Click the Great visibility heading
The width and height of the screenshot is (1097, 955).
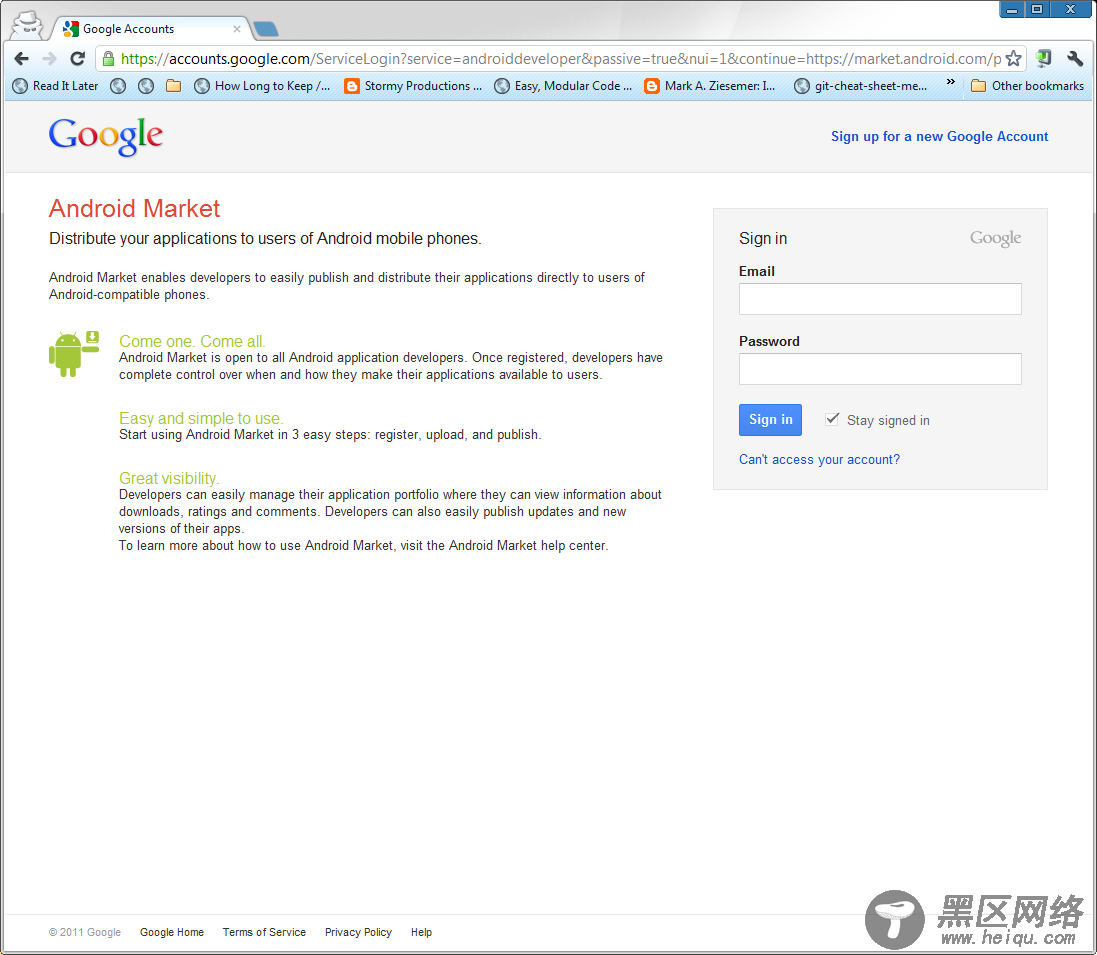coord(169,479)
